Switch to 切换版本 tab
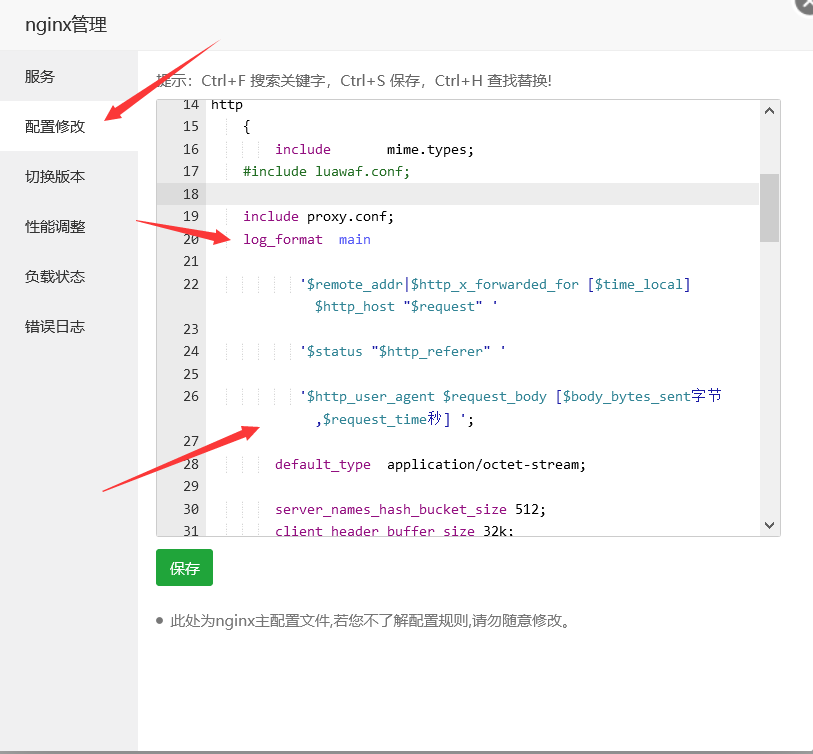The image size is (813, 754). pos(55,177)
